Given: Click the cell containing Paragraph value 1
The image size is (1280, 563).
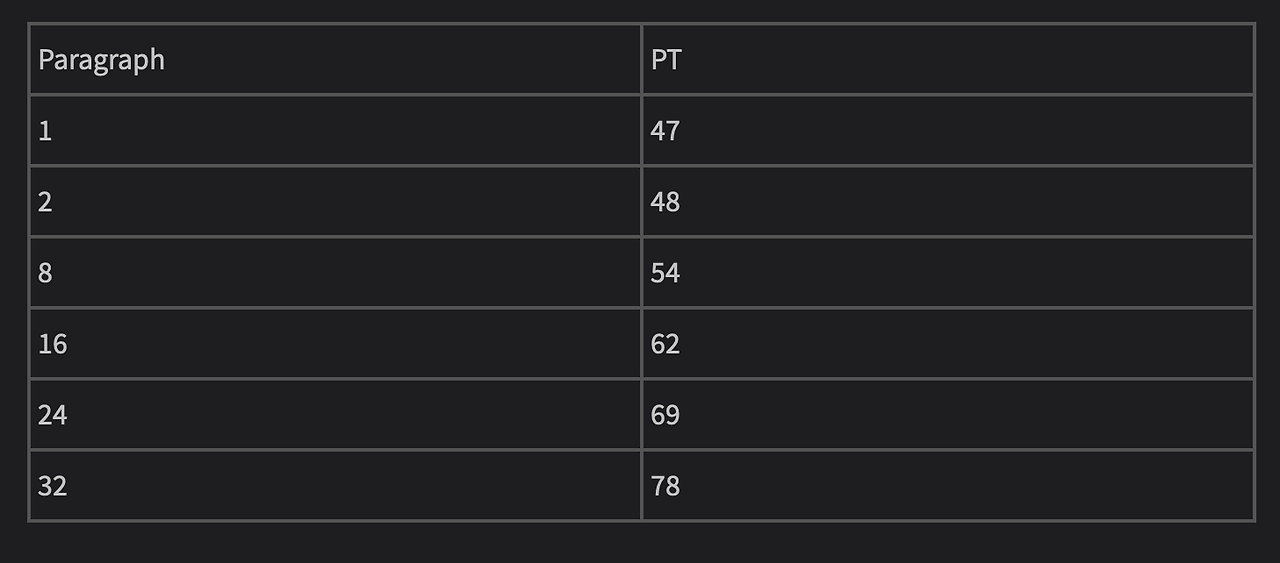Looking at the screenshot, I should 335,130.
